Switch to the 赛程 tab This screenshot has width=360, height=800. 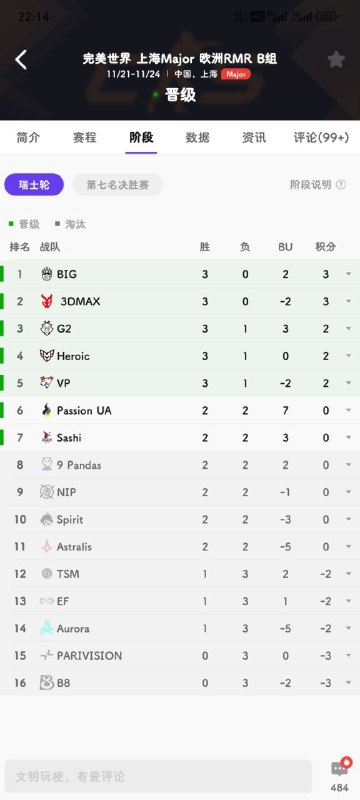pos(85,137)
